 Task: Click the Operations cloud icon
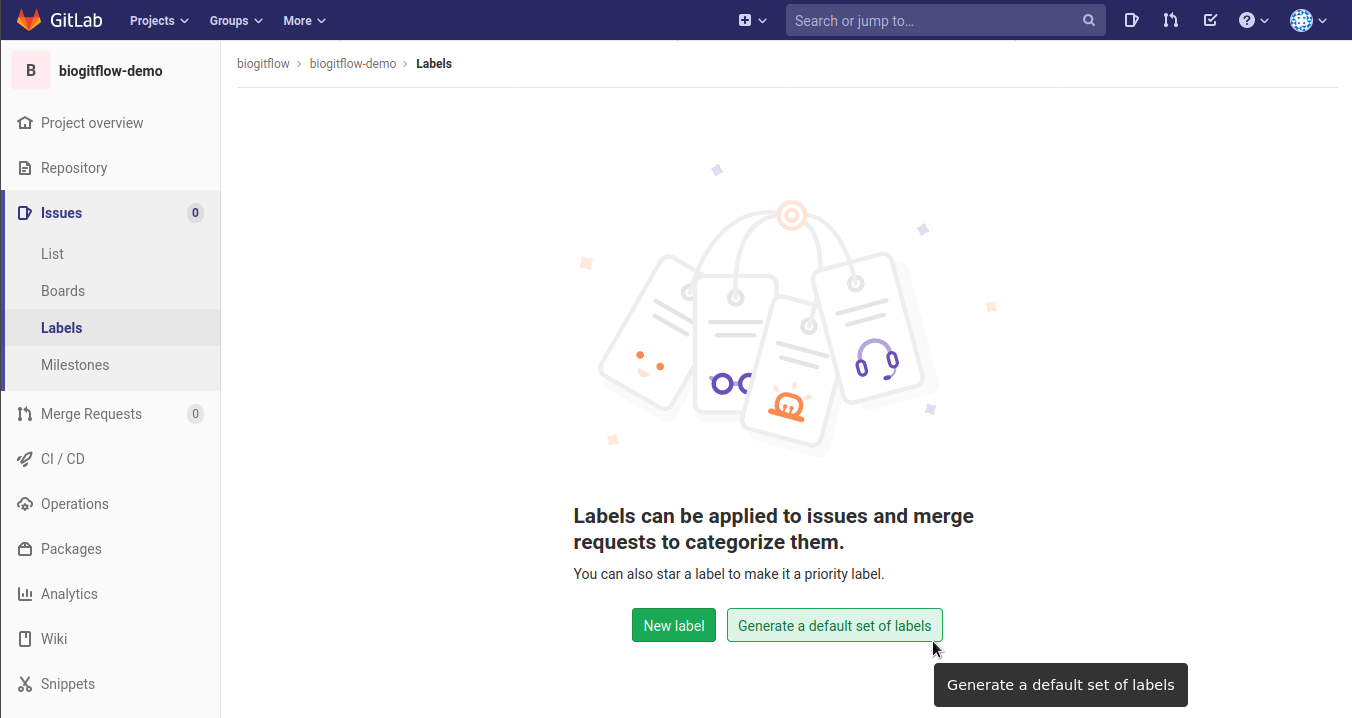pos(25,504)
